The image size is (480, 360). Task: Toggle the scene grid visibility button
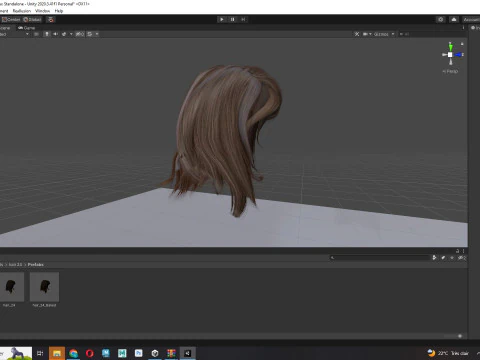[90, 34]
